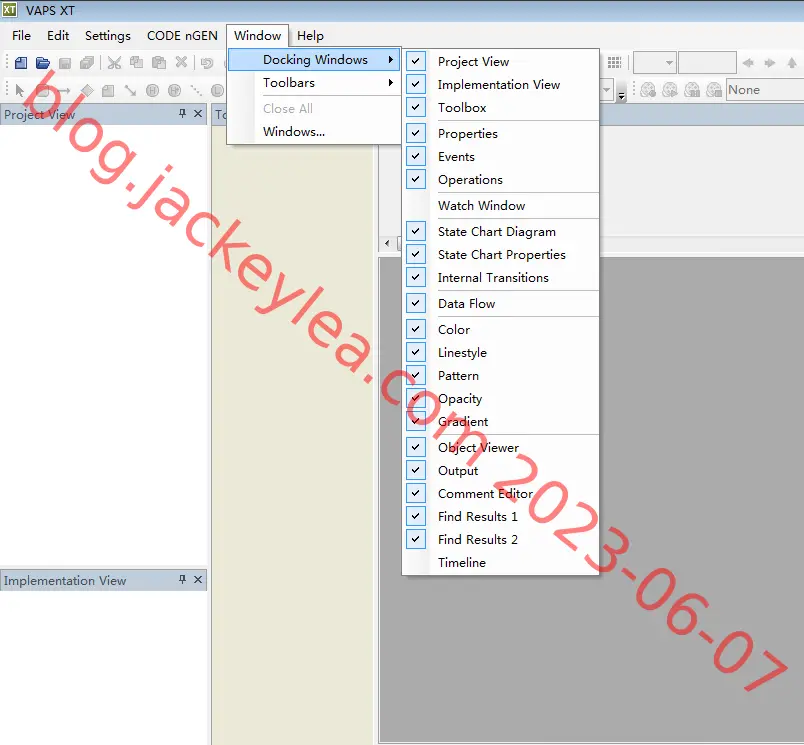Click the grid toggle toolbar icon
Viewport: 804px width, 745px height.
pyautogui.click(x=614, y=63)
